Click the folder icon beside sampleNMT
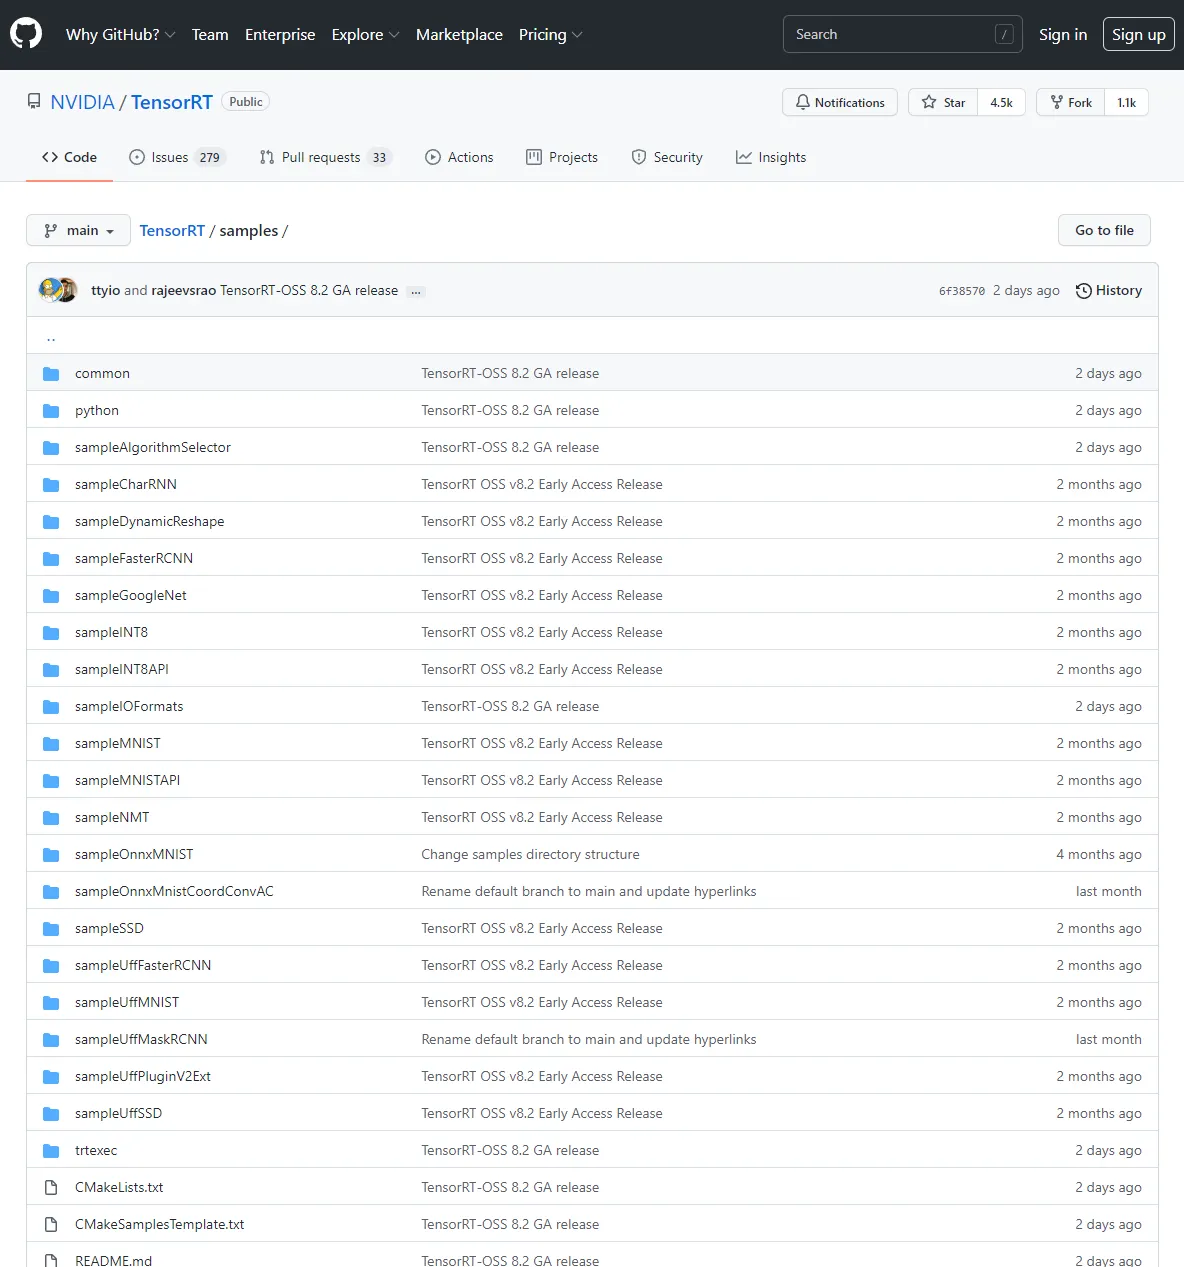The width and height of the screenshot is (1184, 1267). 51,818
